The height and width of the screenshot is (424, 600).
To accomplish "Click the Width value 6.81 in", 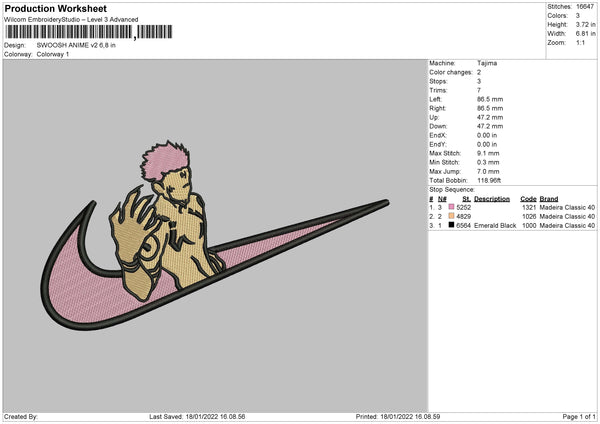I will (585, 34).
